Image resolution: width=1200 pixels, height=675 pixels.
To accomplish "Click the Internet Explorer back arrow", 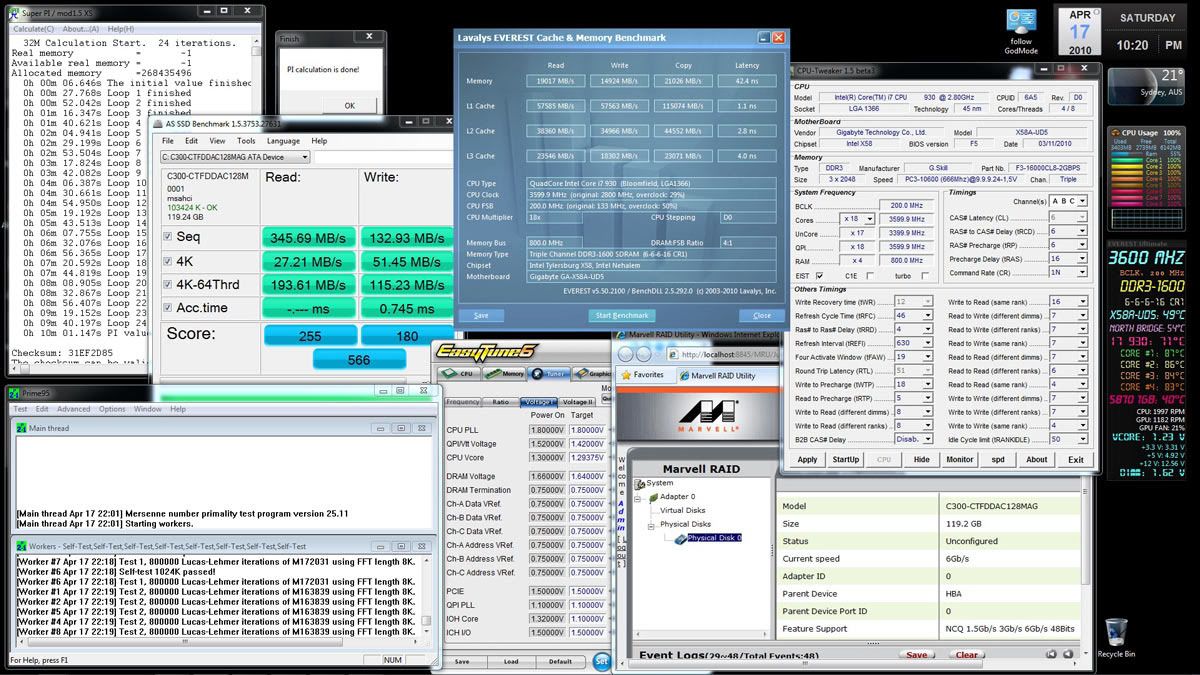I will (x=627, y=354).
